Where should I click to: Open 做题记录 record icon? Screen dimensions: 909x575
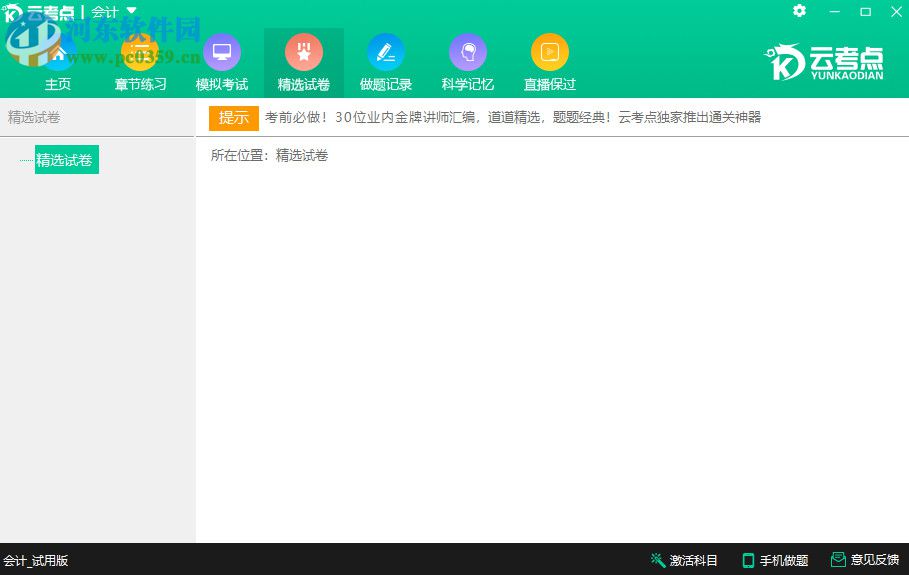tap(386, 53)
